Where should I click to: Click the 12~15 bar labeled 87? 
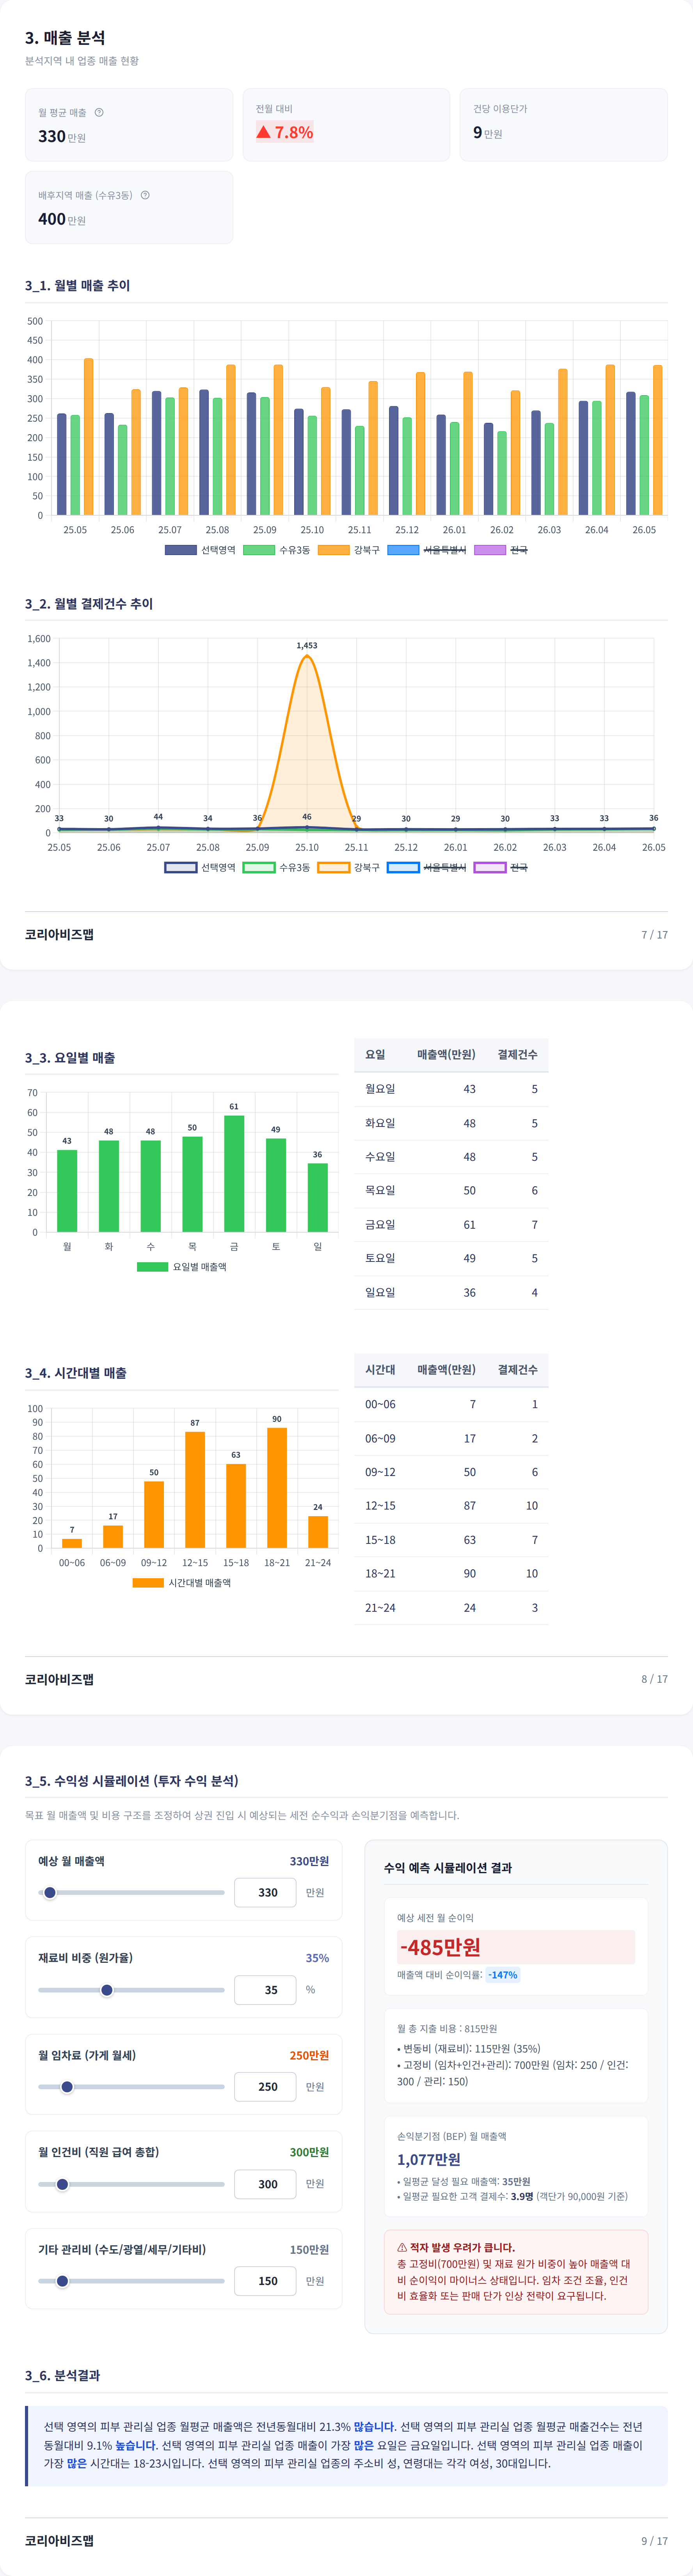195,1490
